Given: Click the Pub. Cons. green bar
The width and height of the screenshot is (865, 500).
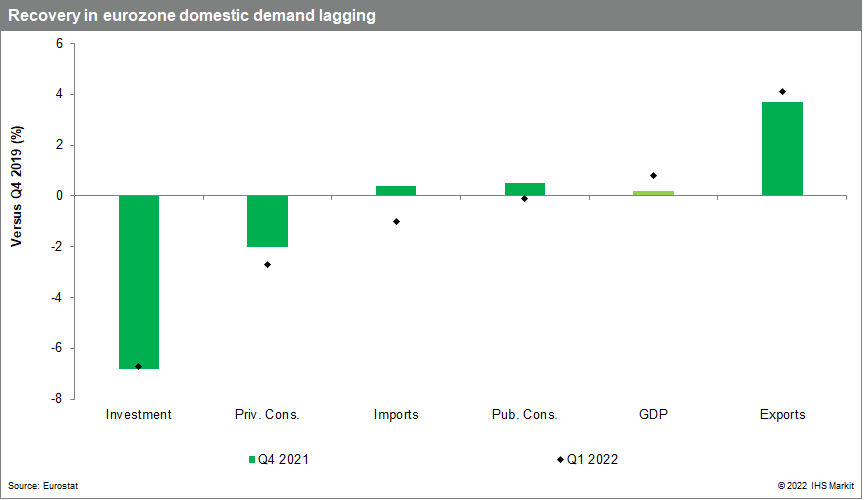Looking at the screenshot, I should (525, 189).
